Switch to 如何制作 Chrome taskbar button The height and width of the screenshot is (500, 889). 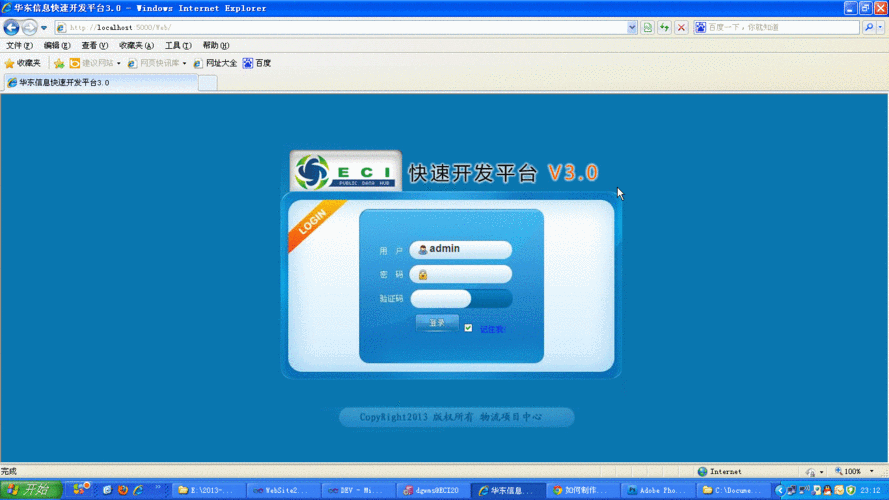[582, 490]
